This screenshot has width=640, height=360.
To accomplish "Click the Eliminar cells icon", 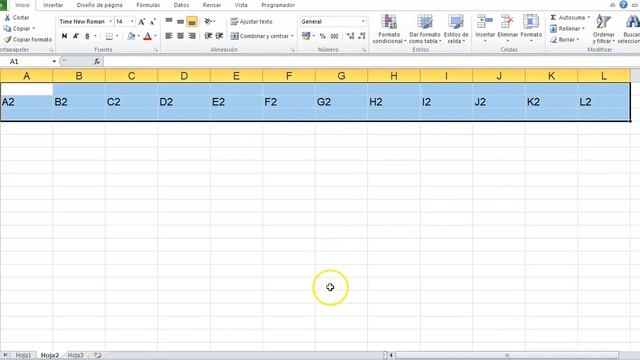I will coord(507,22).
